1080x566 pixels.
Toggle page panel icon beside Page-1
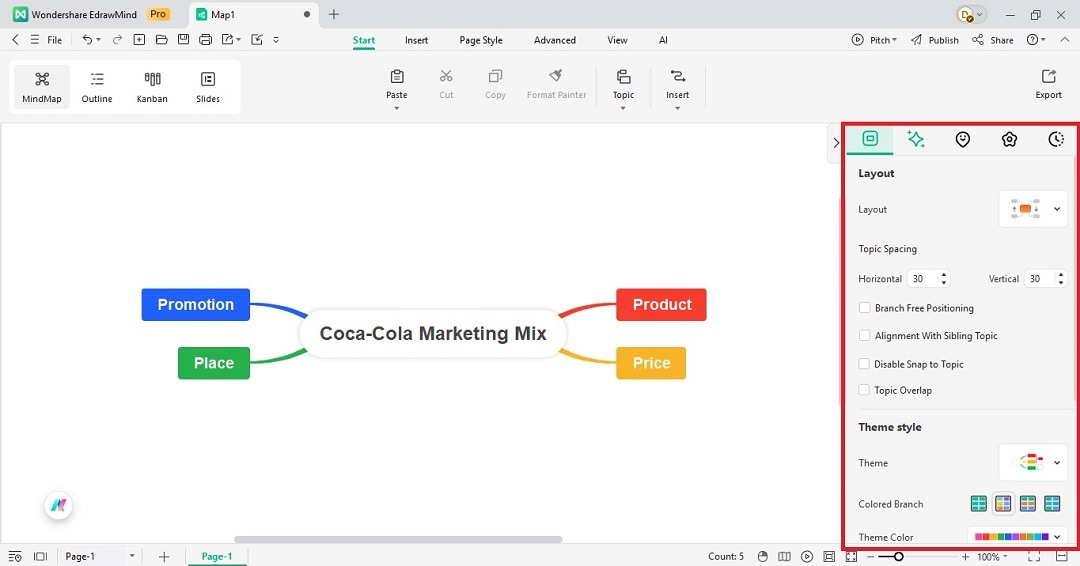click(x=41, y=556)
